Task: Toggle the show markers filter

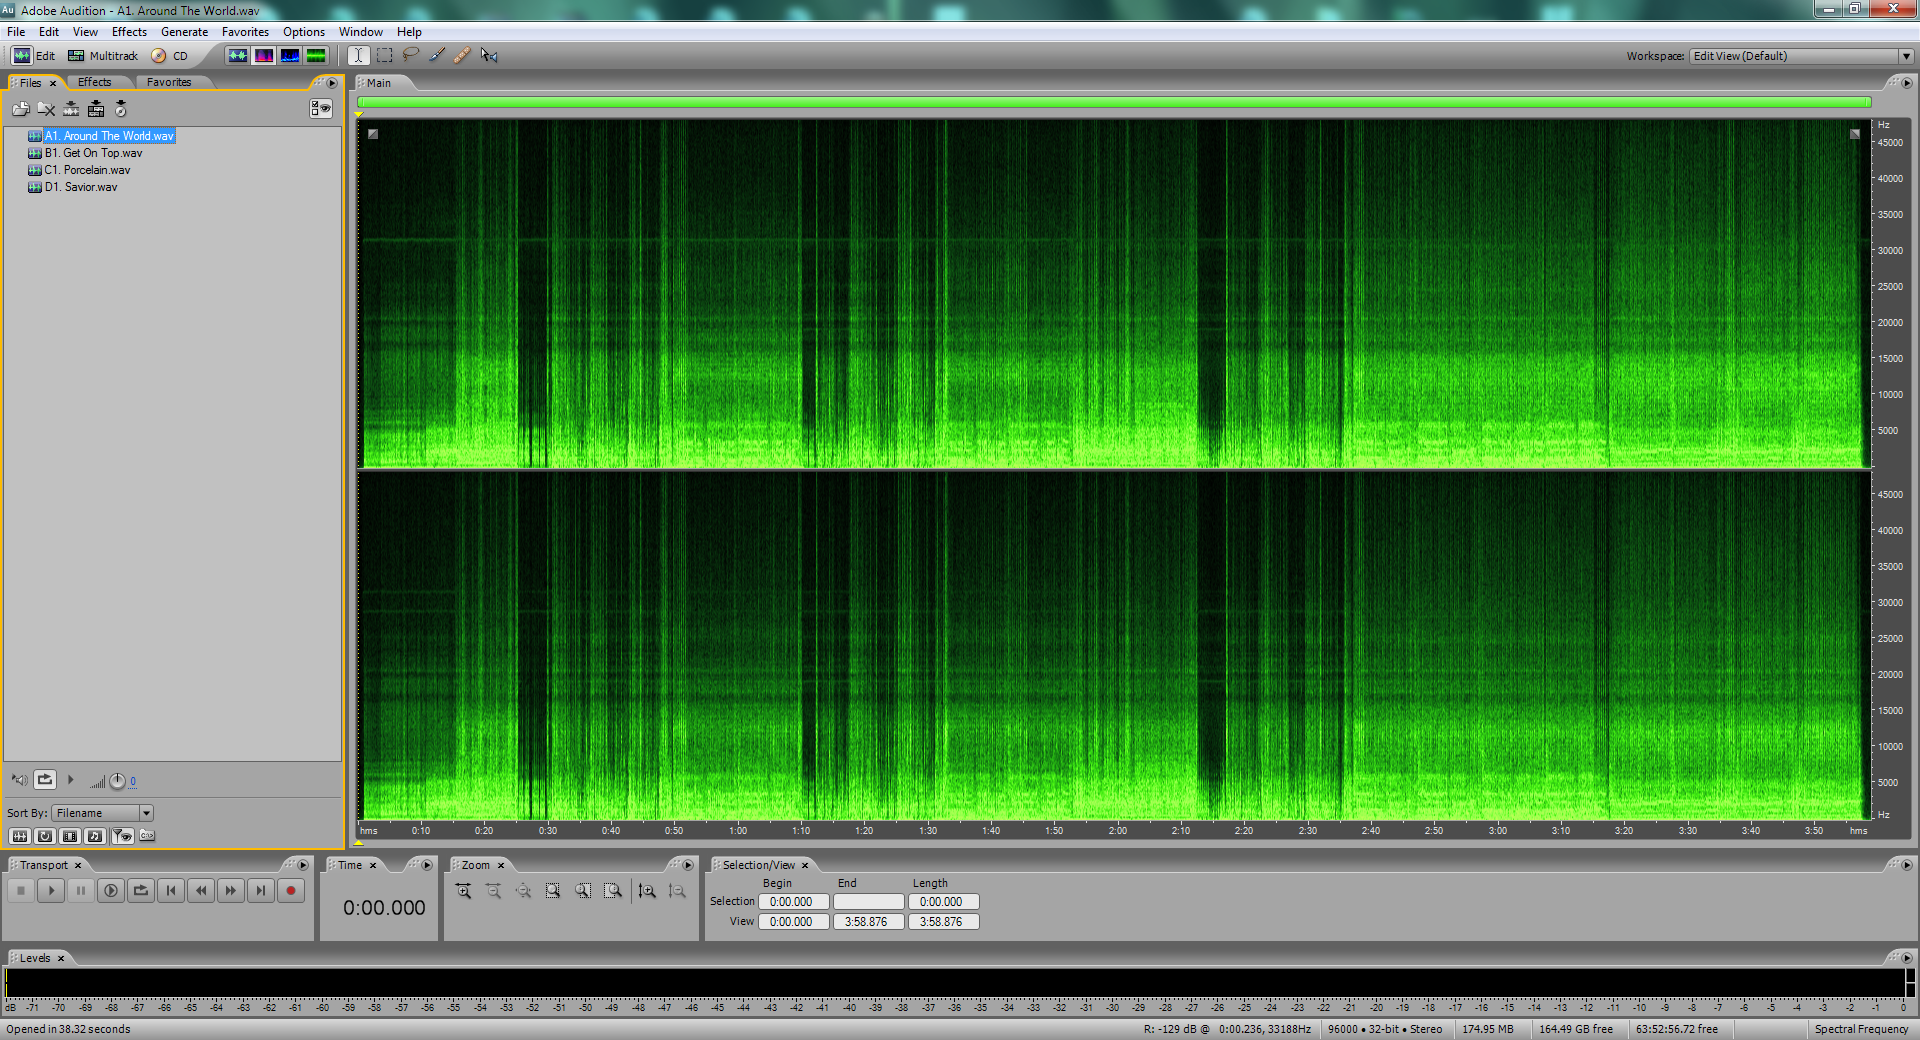Action: (122, 836)
